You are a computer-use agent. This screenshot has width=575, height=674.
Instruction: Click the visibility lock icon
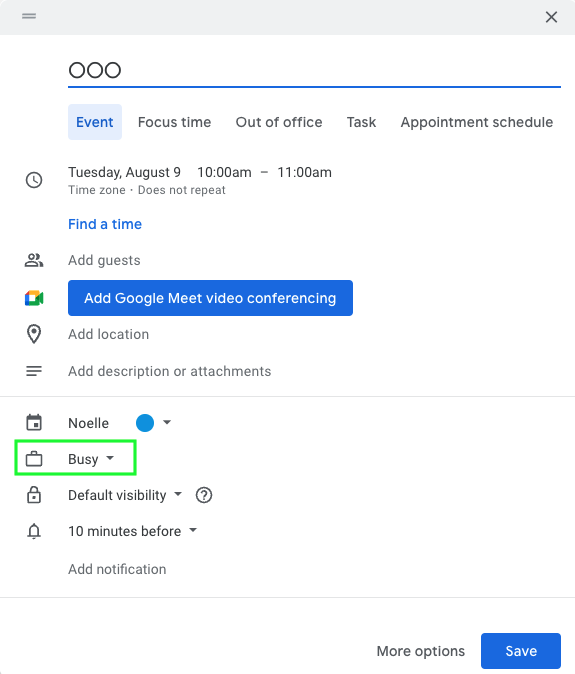(x=34, y=495)
